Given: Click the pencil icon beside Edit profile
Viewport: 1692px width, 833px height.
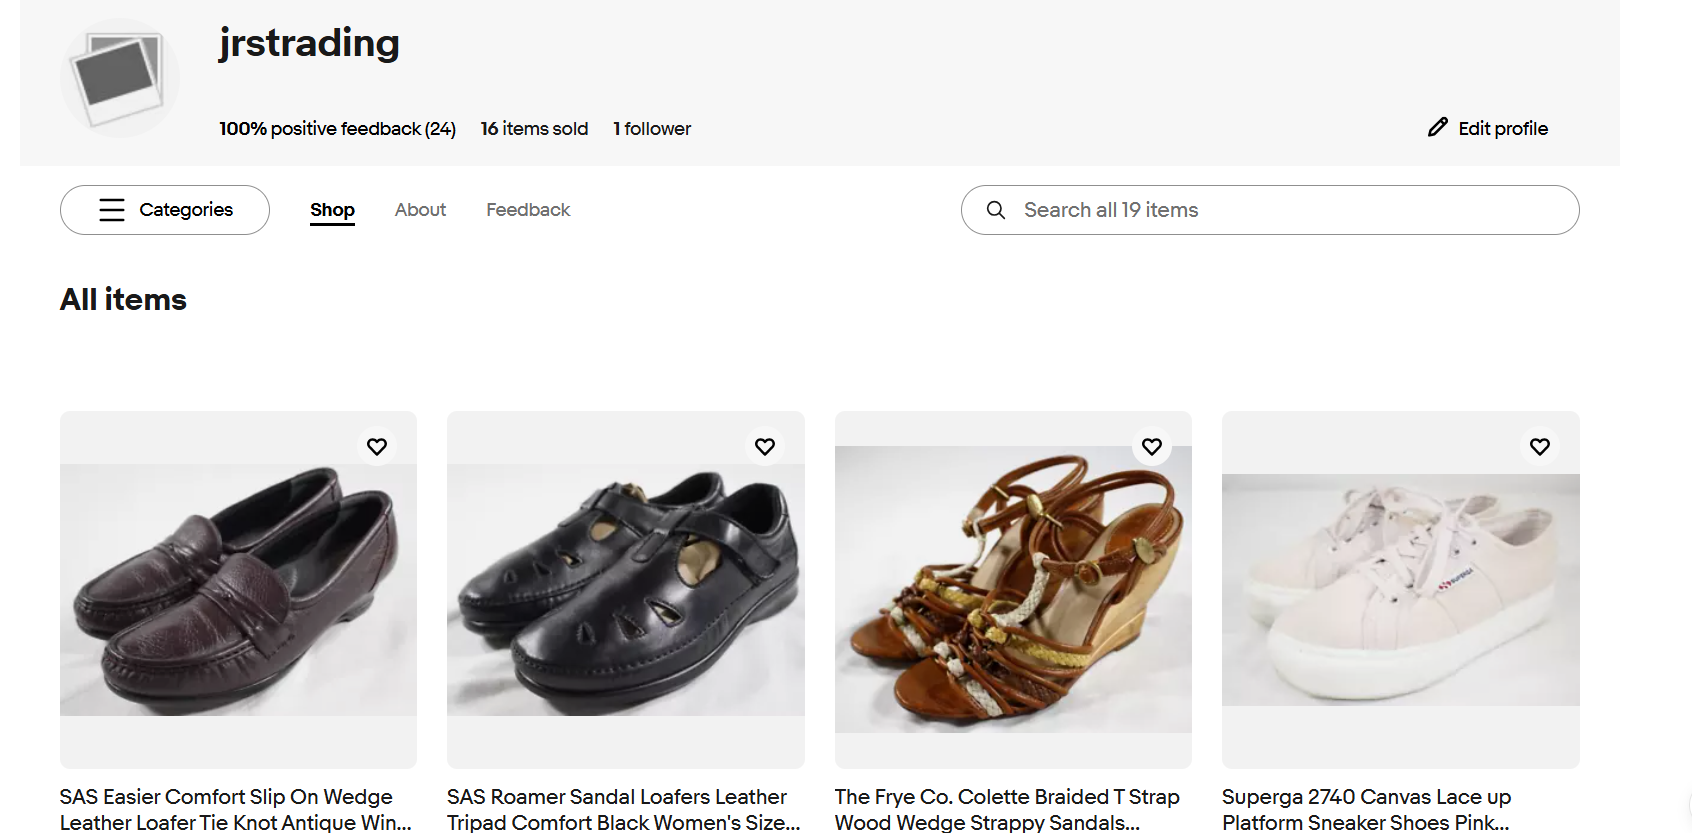Looking at the screenshot, I should 1438,127.
